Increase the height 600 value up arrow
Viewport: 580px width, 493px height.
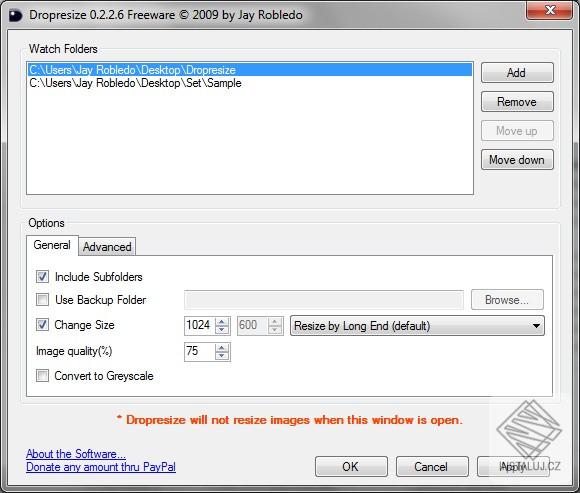pos(275,322)
